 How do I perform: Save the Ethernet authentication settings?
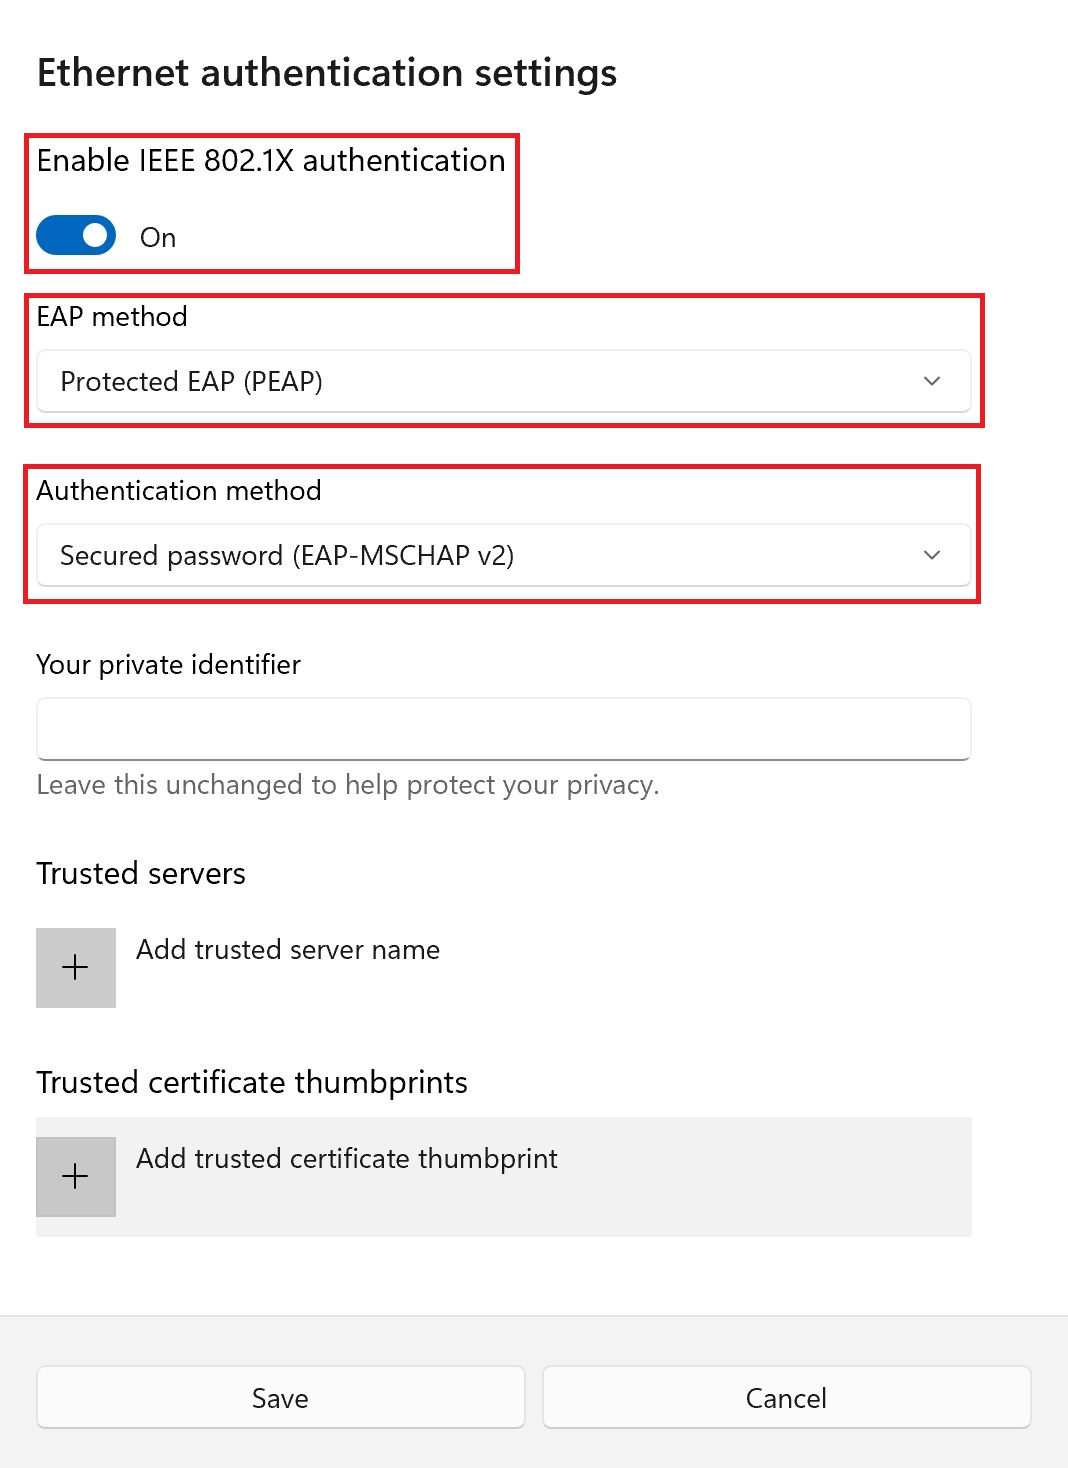tap(280, 1398)
